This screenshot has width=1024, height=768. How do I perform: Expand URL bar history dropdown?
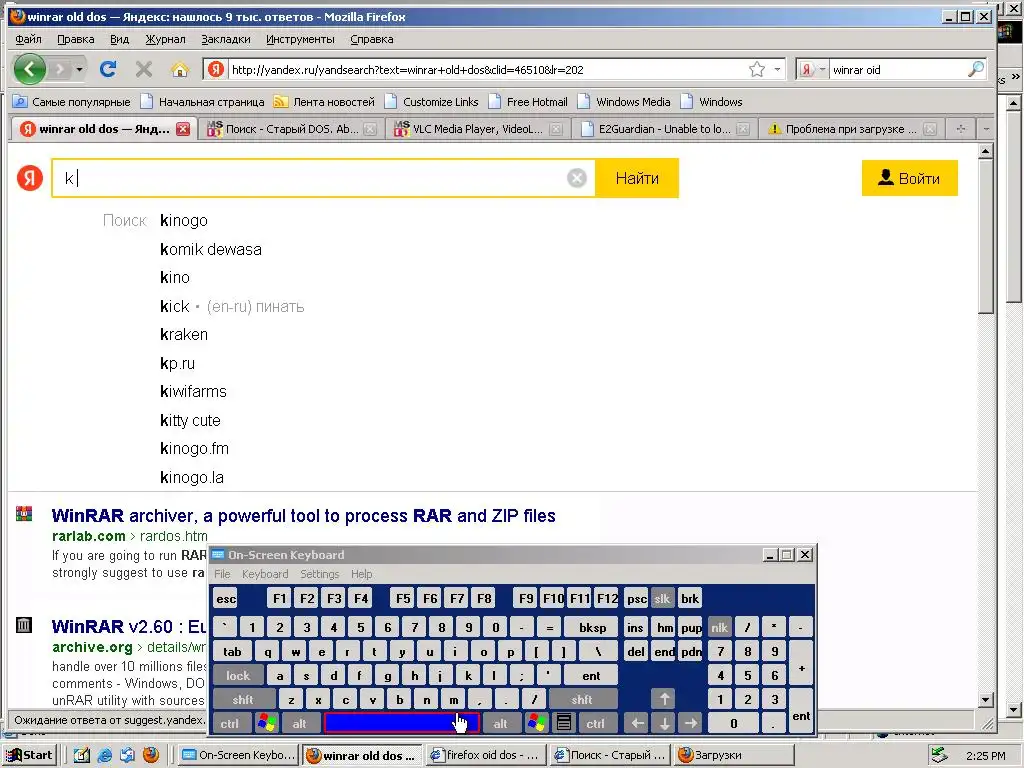(x=777, y=69)
